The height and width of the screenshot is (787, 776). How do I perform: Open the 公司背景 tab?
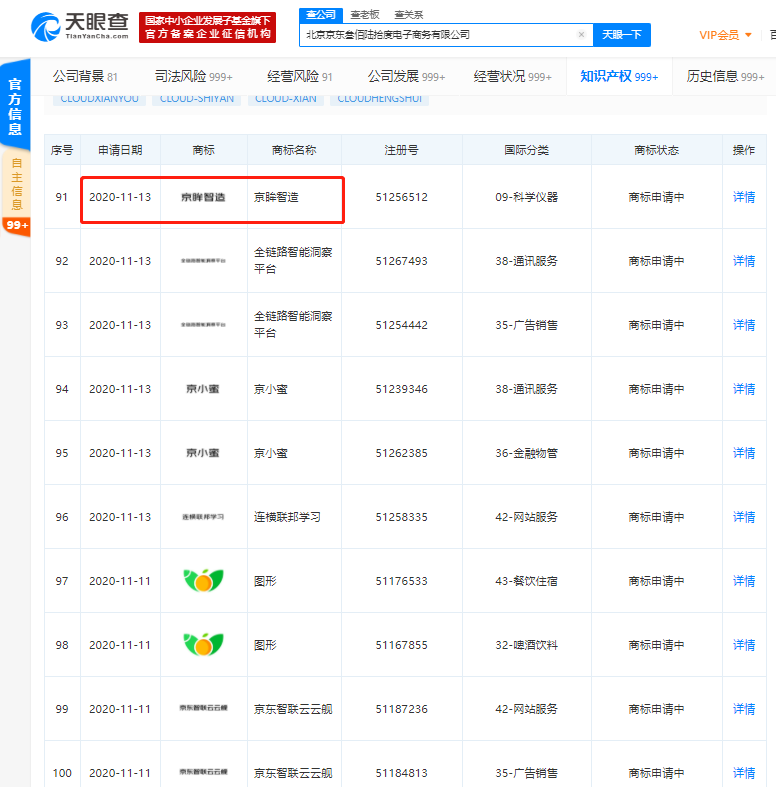pos(85,76)
